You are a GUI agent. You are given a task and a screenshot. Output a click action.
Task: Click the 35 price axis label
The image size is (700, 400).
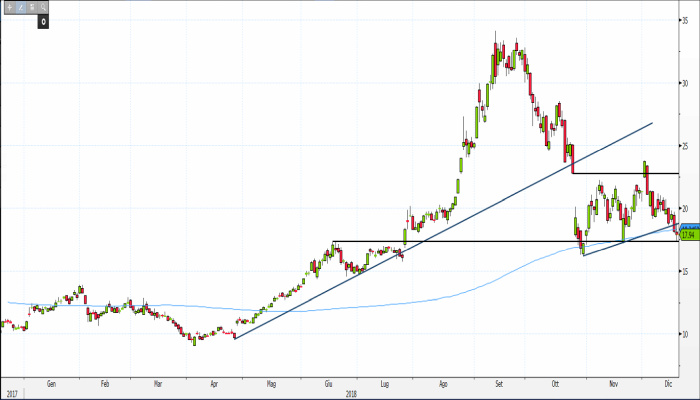[687, 20]
